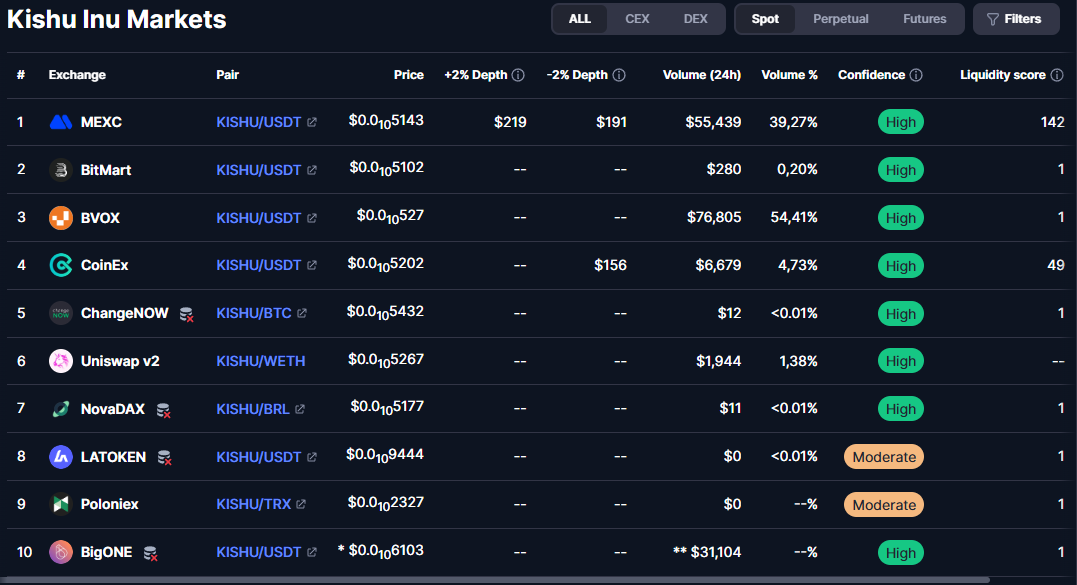1077x585 pixels.
Task: Sort by Volume (24h) column header
Action: coord(701,75)
